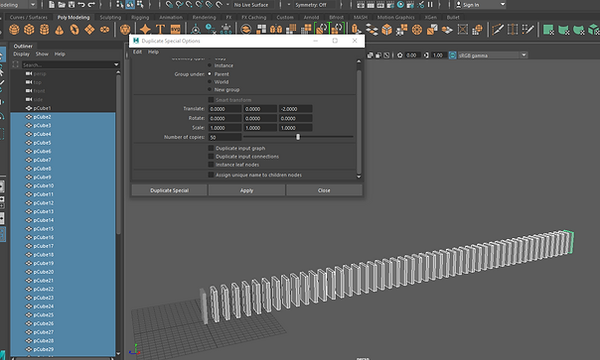Screen dimensions: 600x360
Task: Open the Outliner Show menu
Action: 42,54
